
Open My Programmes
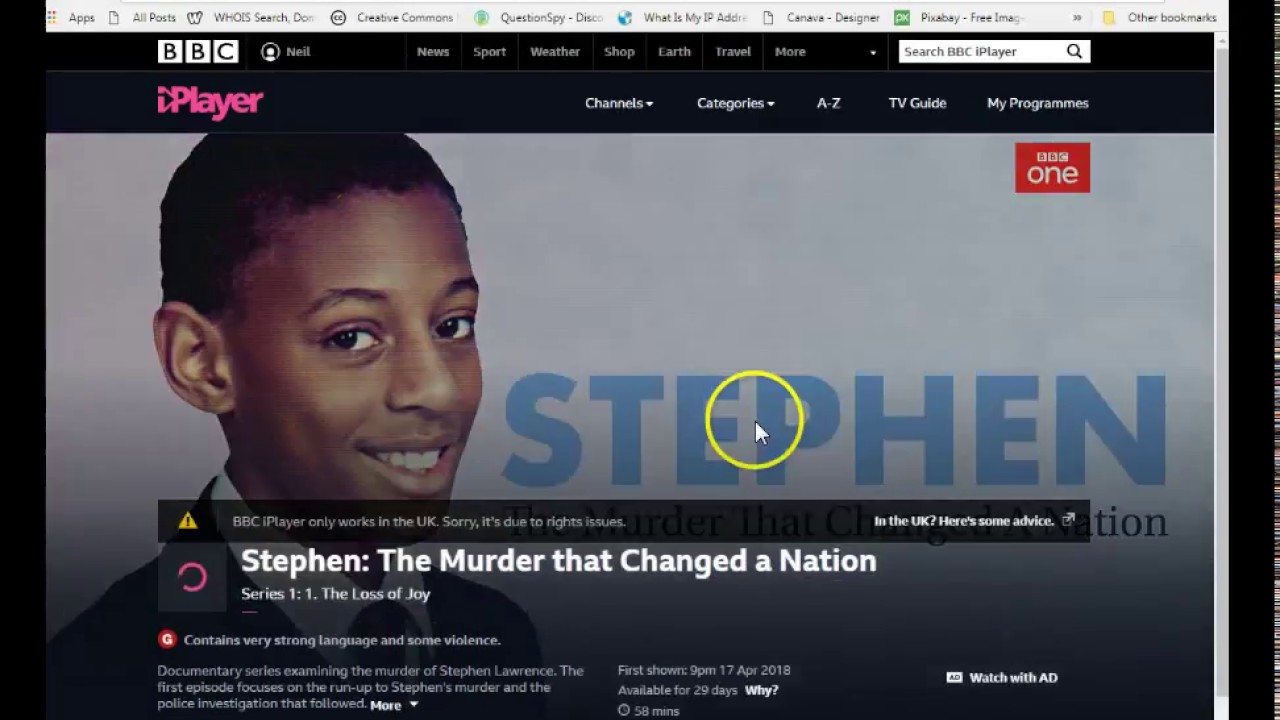[1038, 103]
